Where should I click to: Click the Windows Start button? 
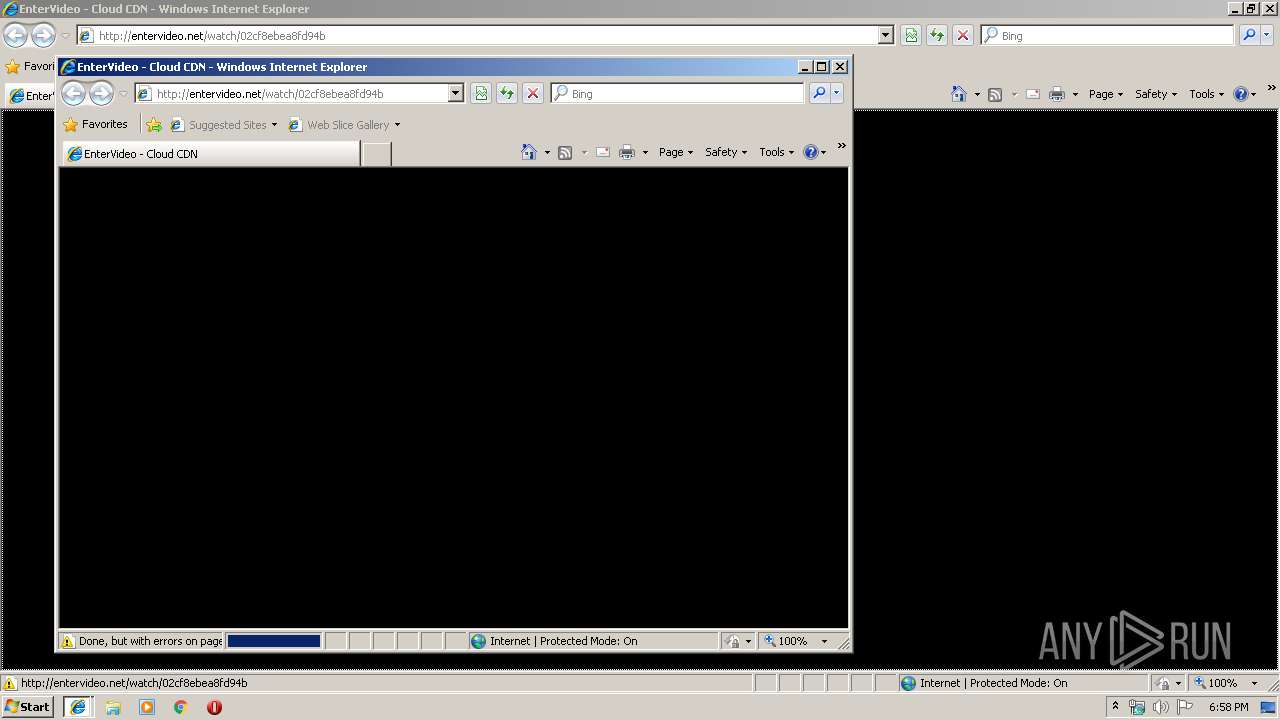click(28, 707)
